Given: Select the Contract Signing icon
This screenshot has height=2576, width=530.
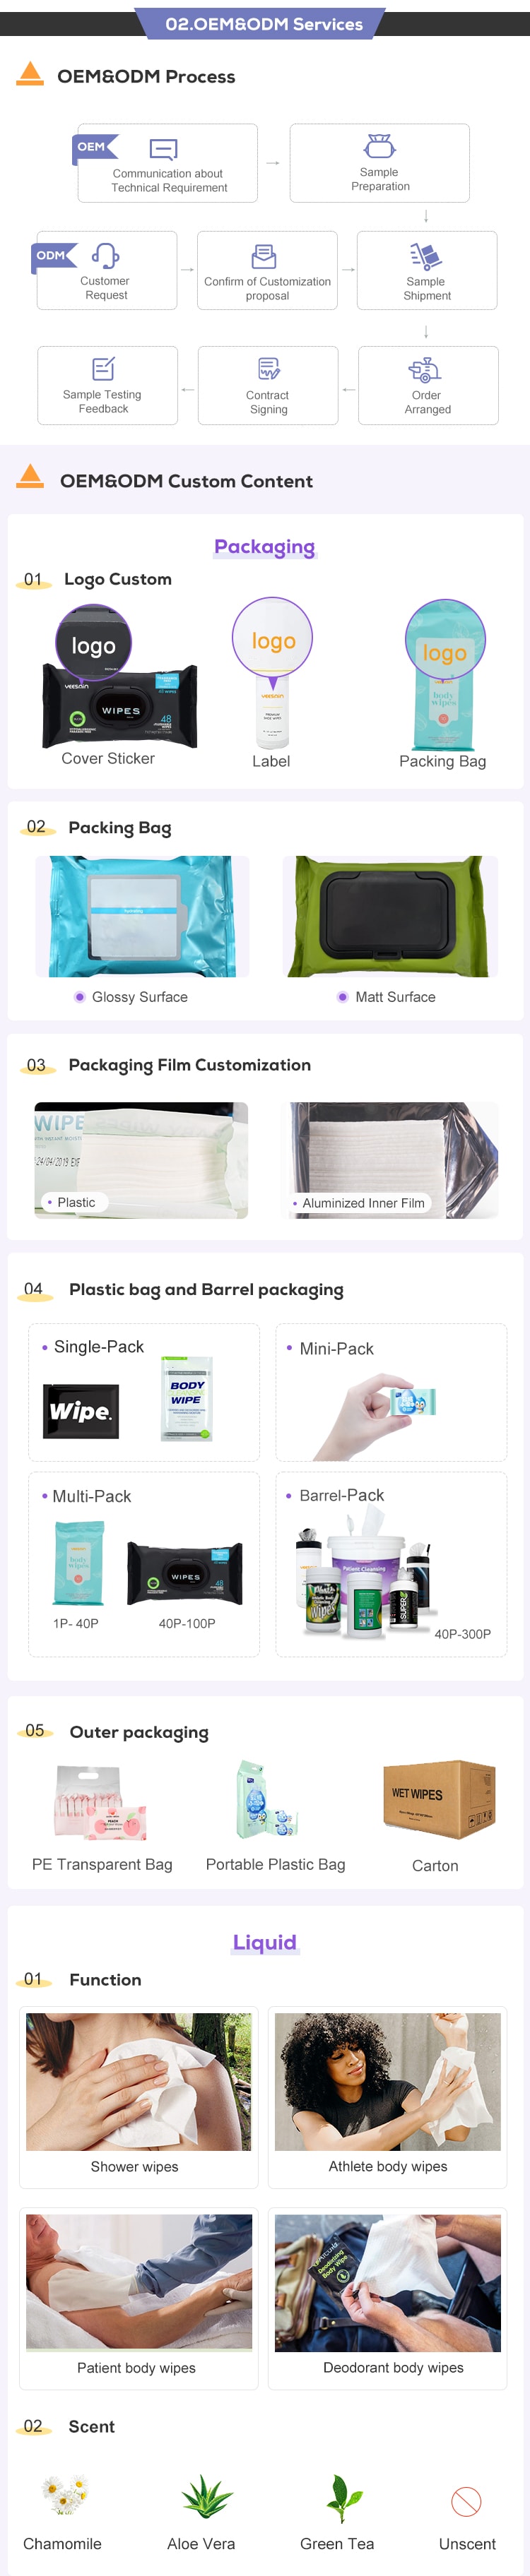Looking at the screenshot, I should pyautogui.click(x=268, y=369).
